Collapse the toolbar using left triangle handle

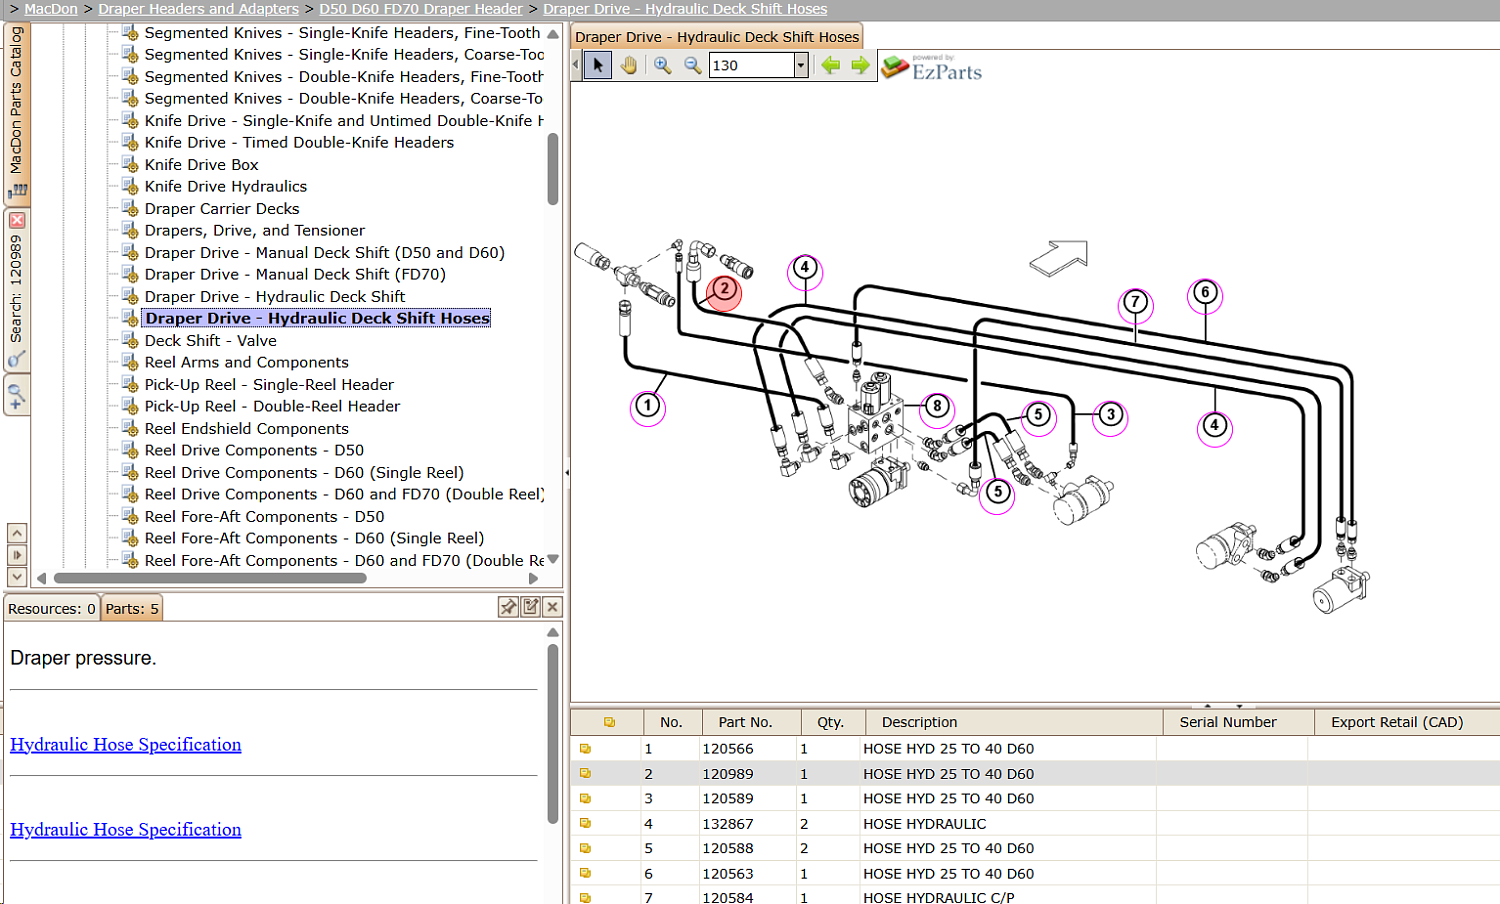click(575, 66)
